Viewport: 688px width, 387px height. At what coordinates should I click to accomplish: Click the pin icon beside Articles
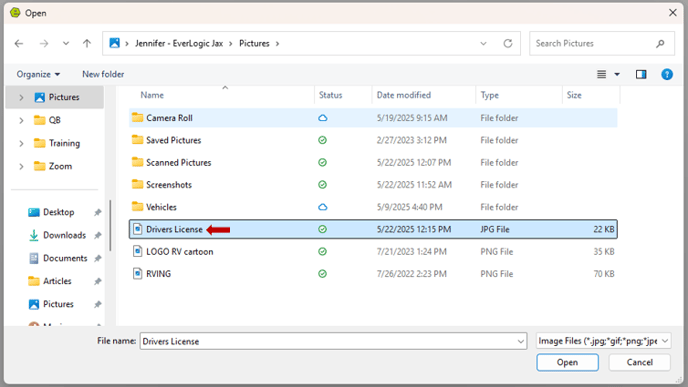[x=97, y=281]
